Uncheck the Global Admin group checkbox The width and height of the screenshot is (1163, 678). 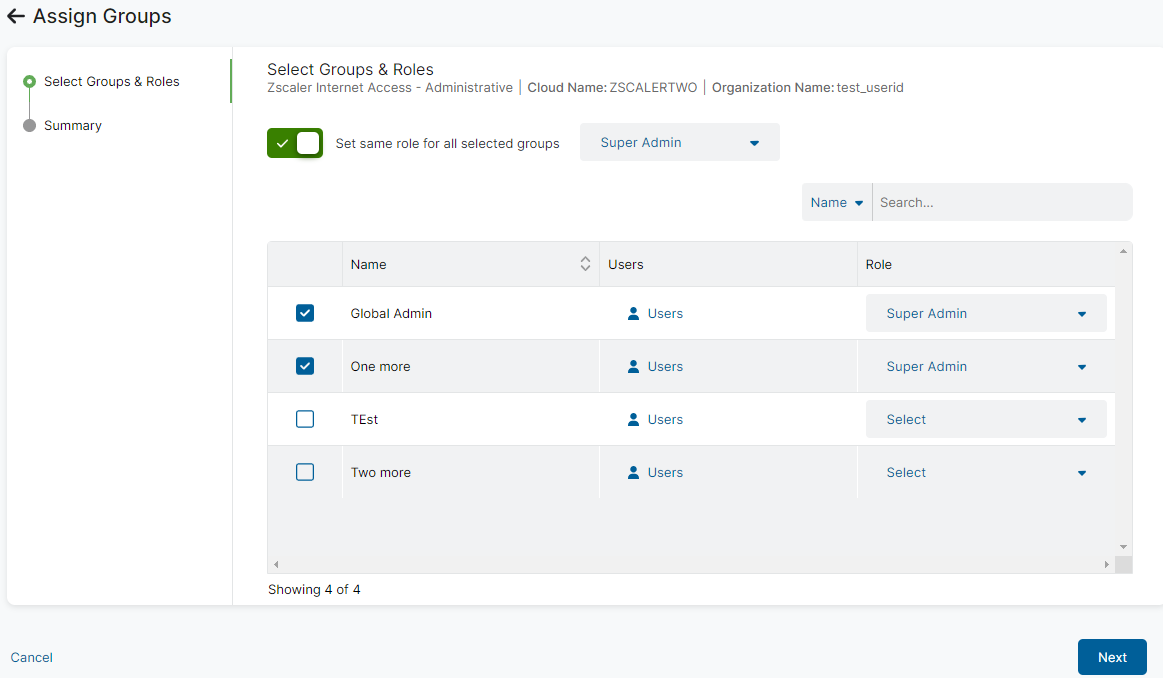[304, 313]
